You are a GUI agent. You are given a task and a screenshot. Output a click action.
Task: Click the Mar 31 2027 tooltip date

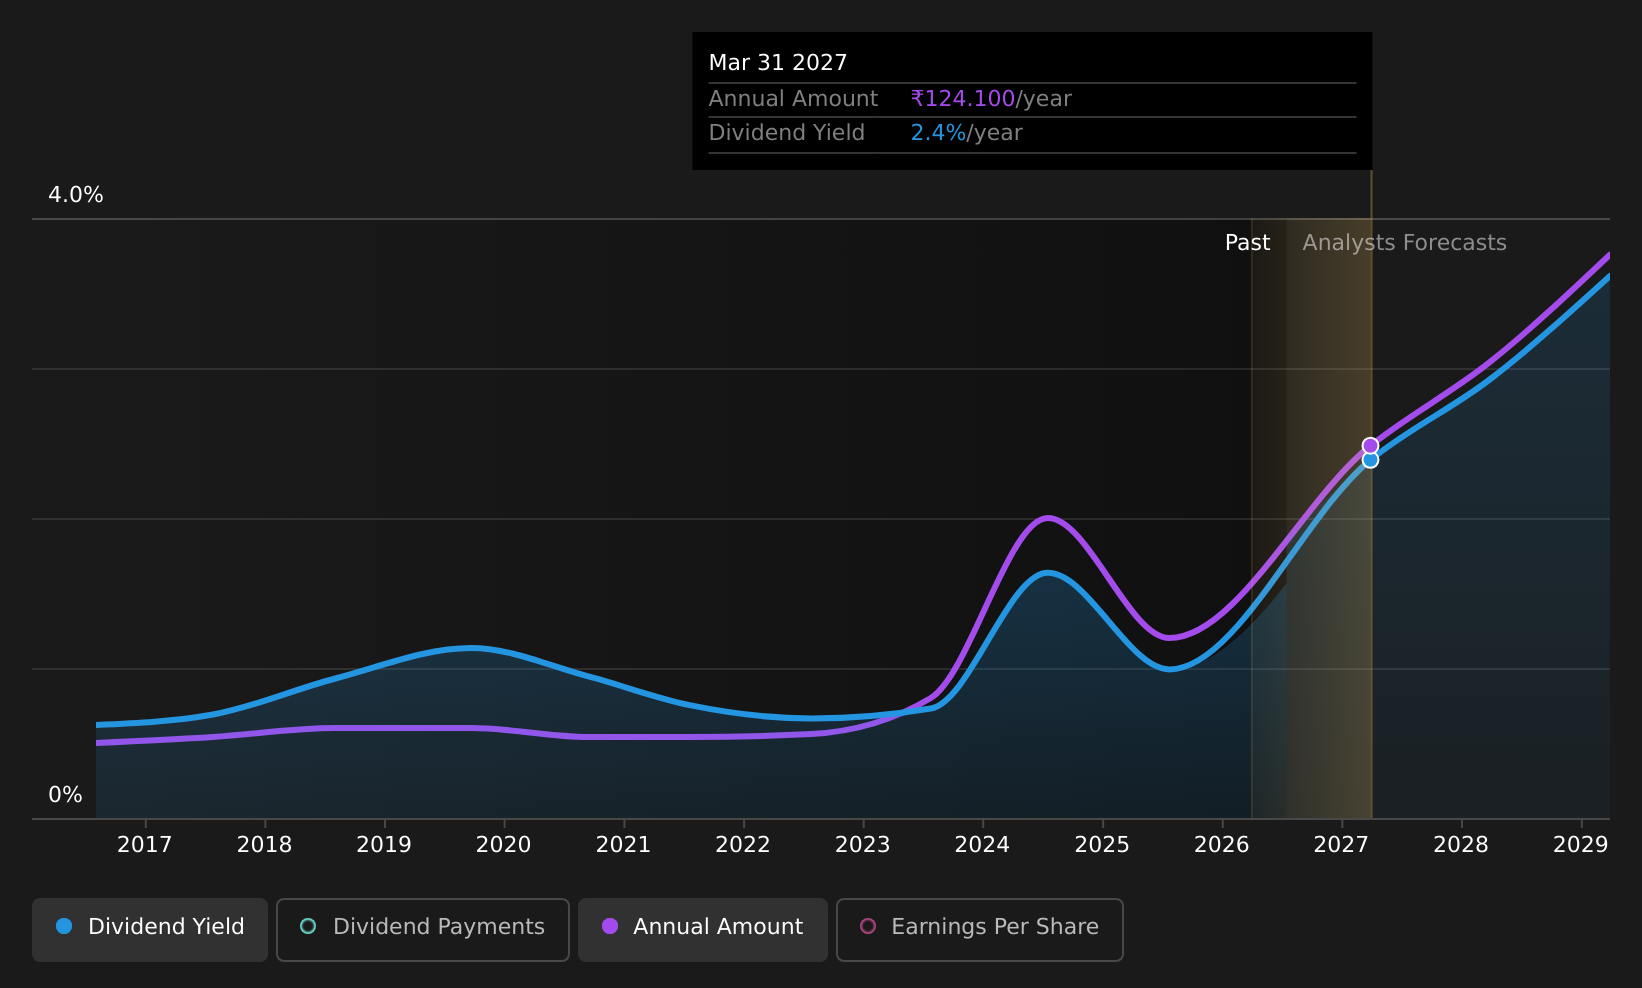[x=778, y=63]
